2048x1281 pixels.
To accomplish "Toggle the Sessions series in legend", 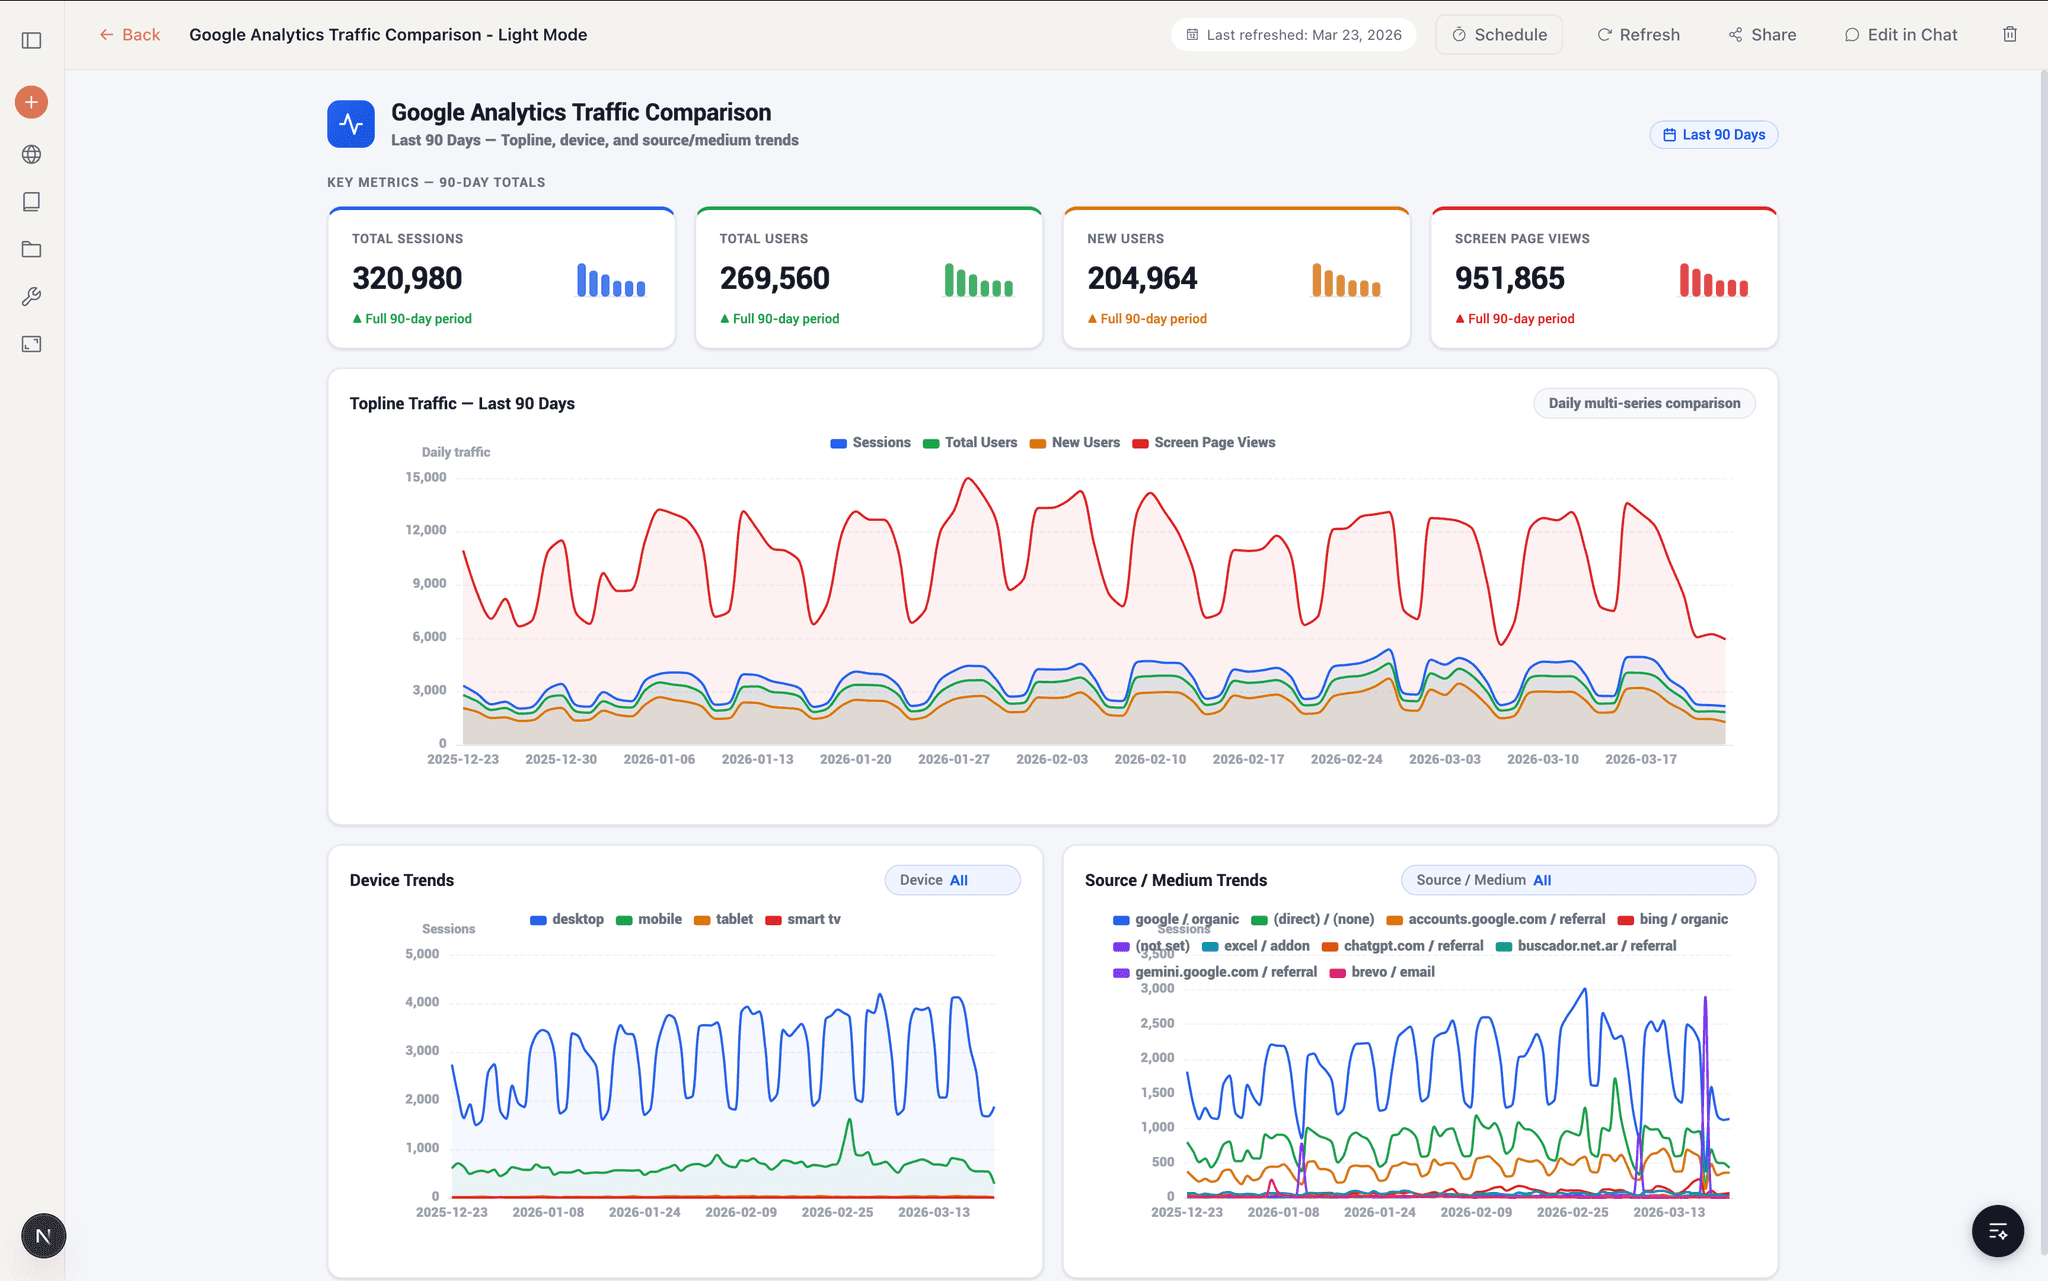I will 869,442.
